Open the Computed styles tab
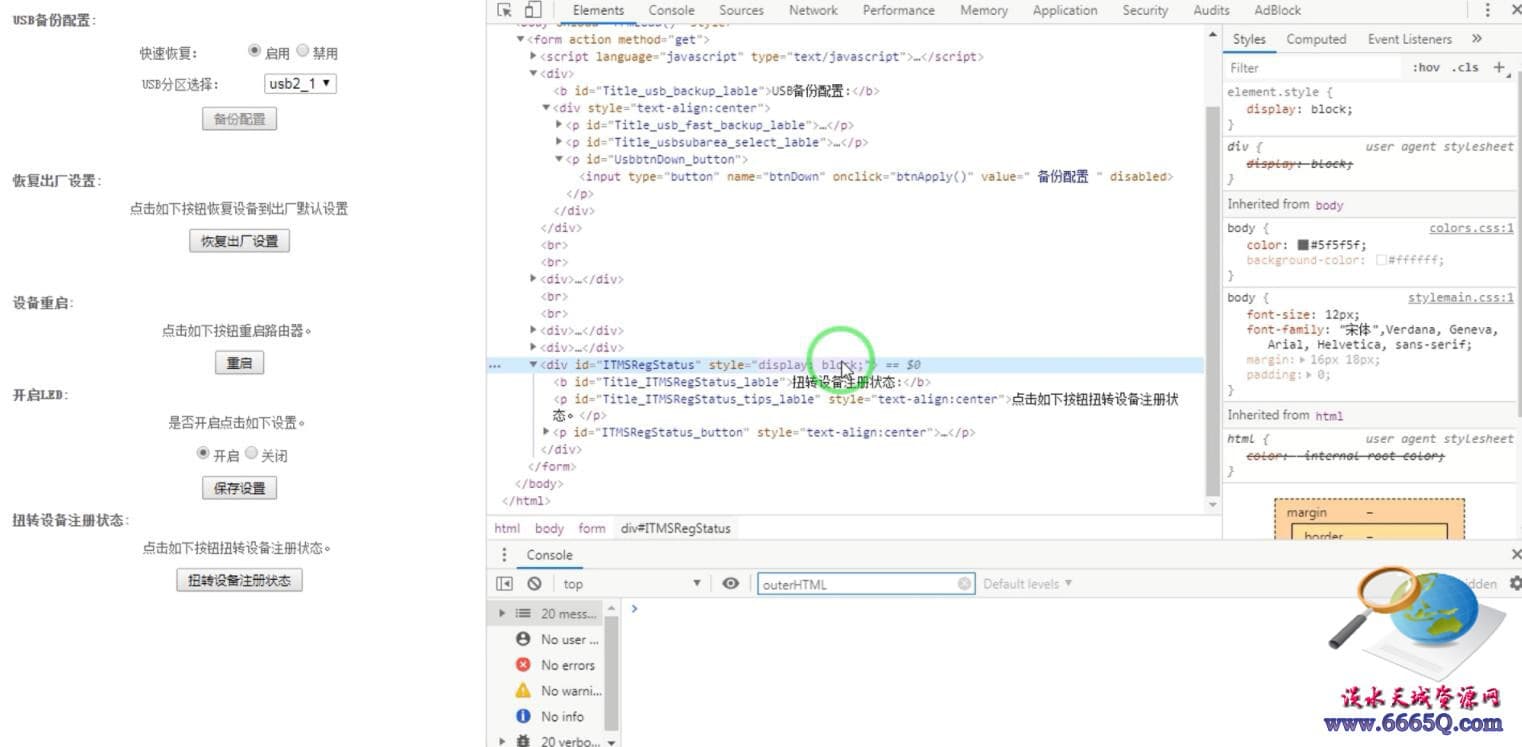Image resolution: width=1522 pixels, height=747 pixels. (x=1316, y=39)
